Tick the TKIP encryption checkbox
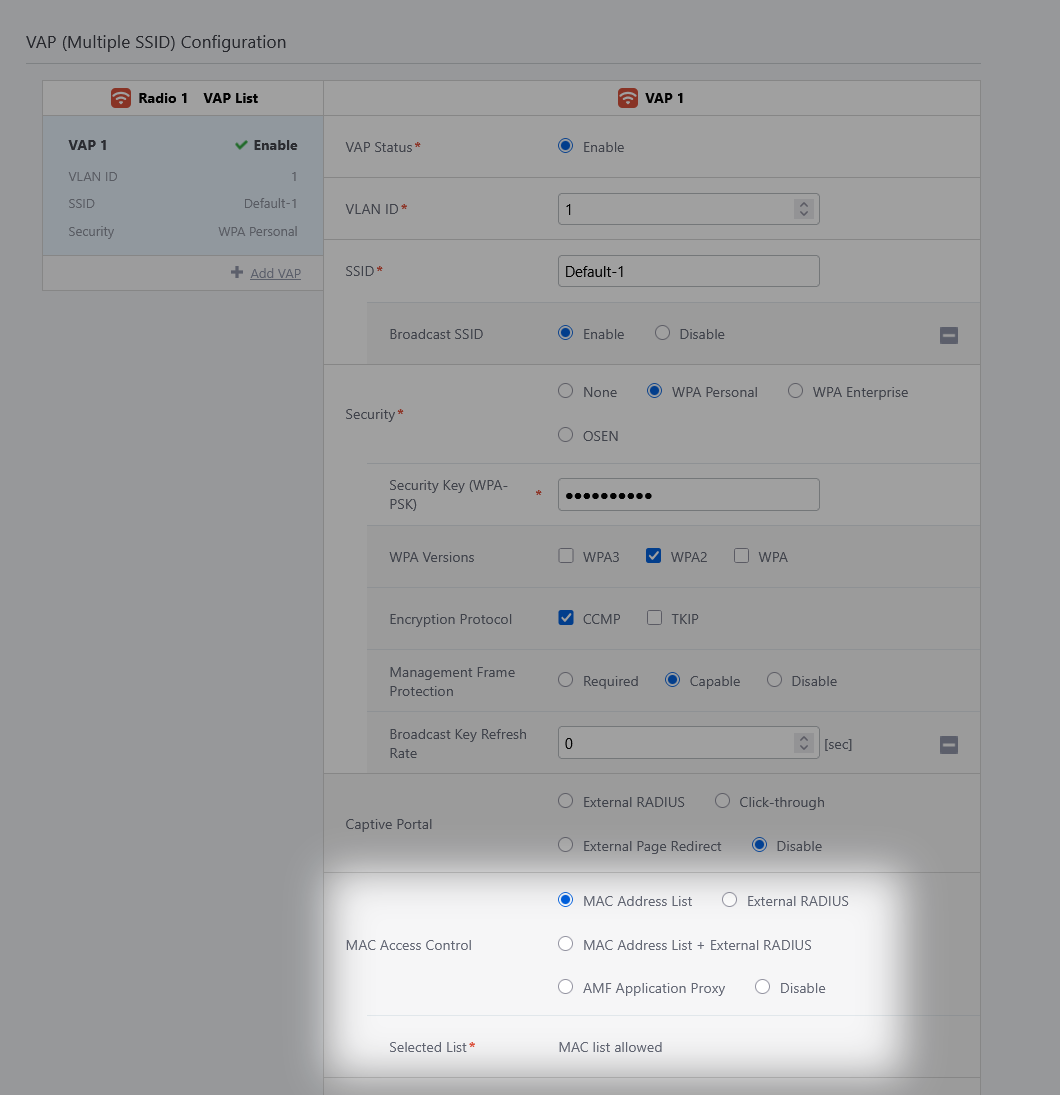Viewport: 1060px width, 1095px height. (654, 618)
